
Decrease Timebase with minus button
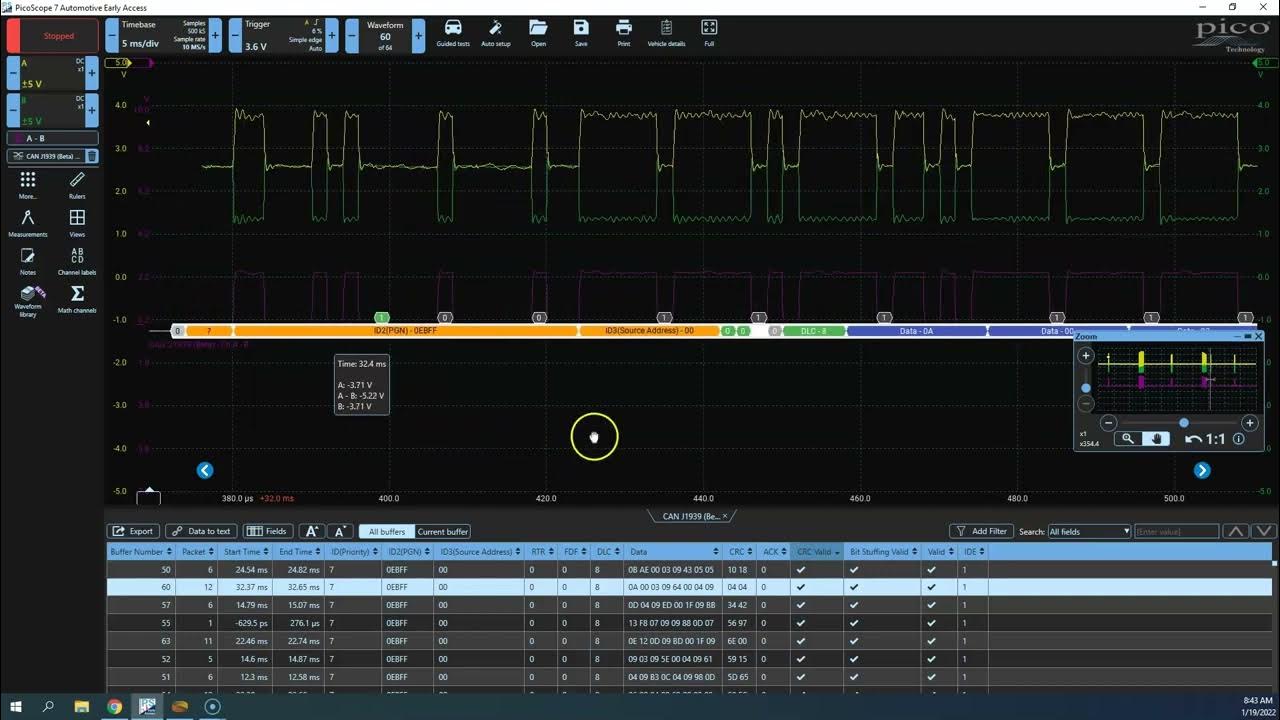pos(112,36)
